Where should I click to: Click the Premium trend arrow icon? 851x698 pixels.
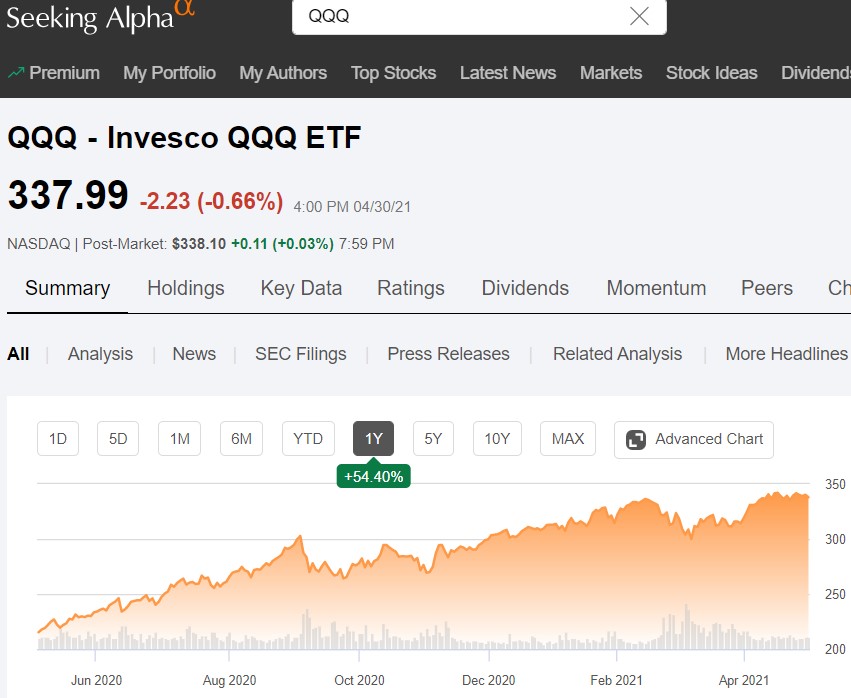click(x=16, y=72)
